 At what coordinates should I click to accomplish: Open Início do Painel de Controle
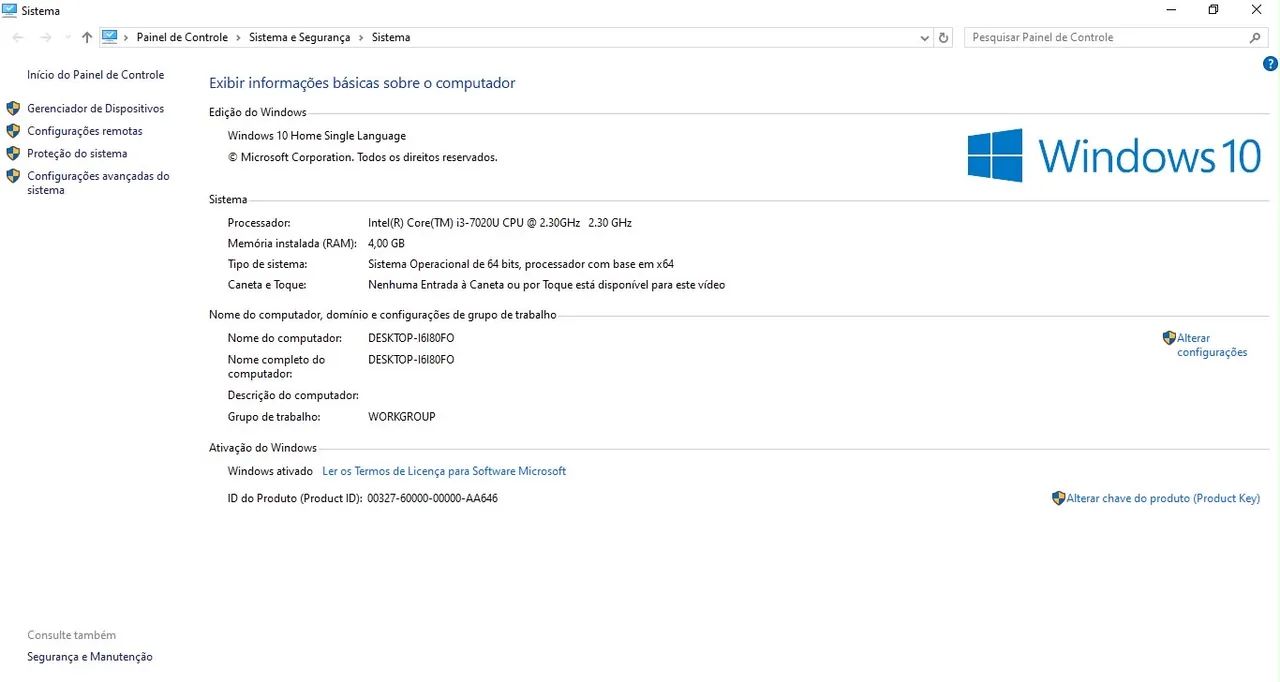click(x=95, y=75)
